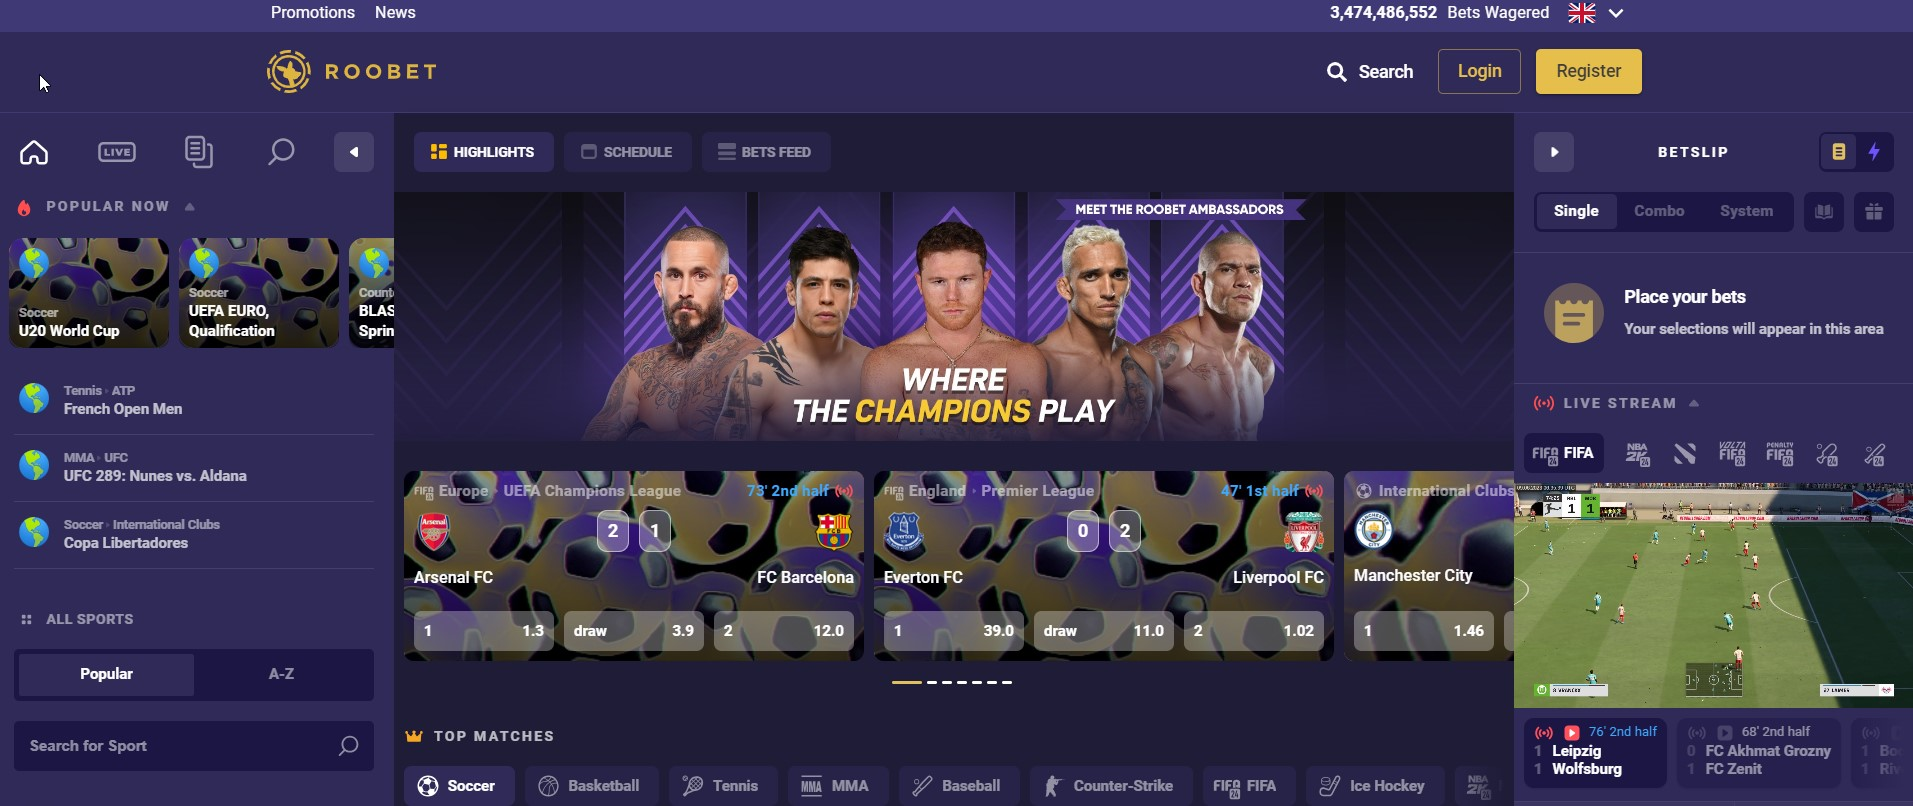Click the Search for Sport field
The height and width of the screenshot is (806, 1913).
(x=194, y=746)
